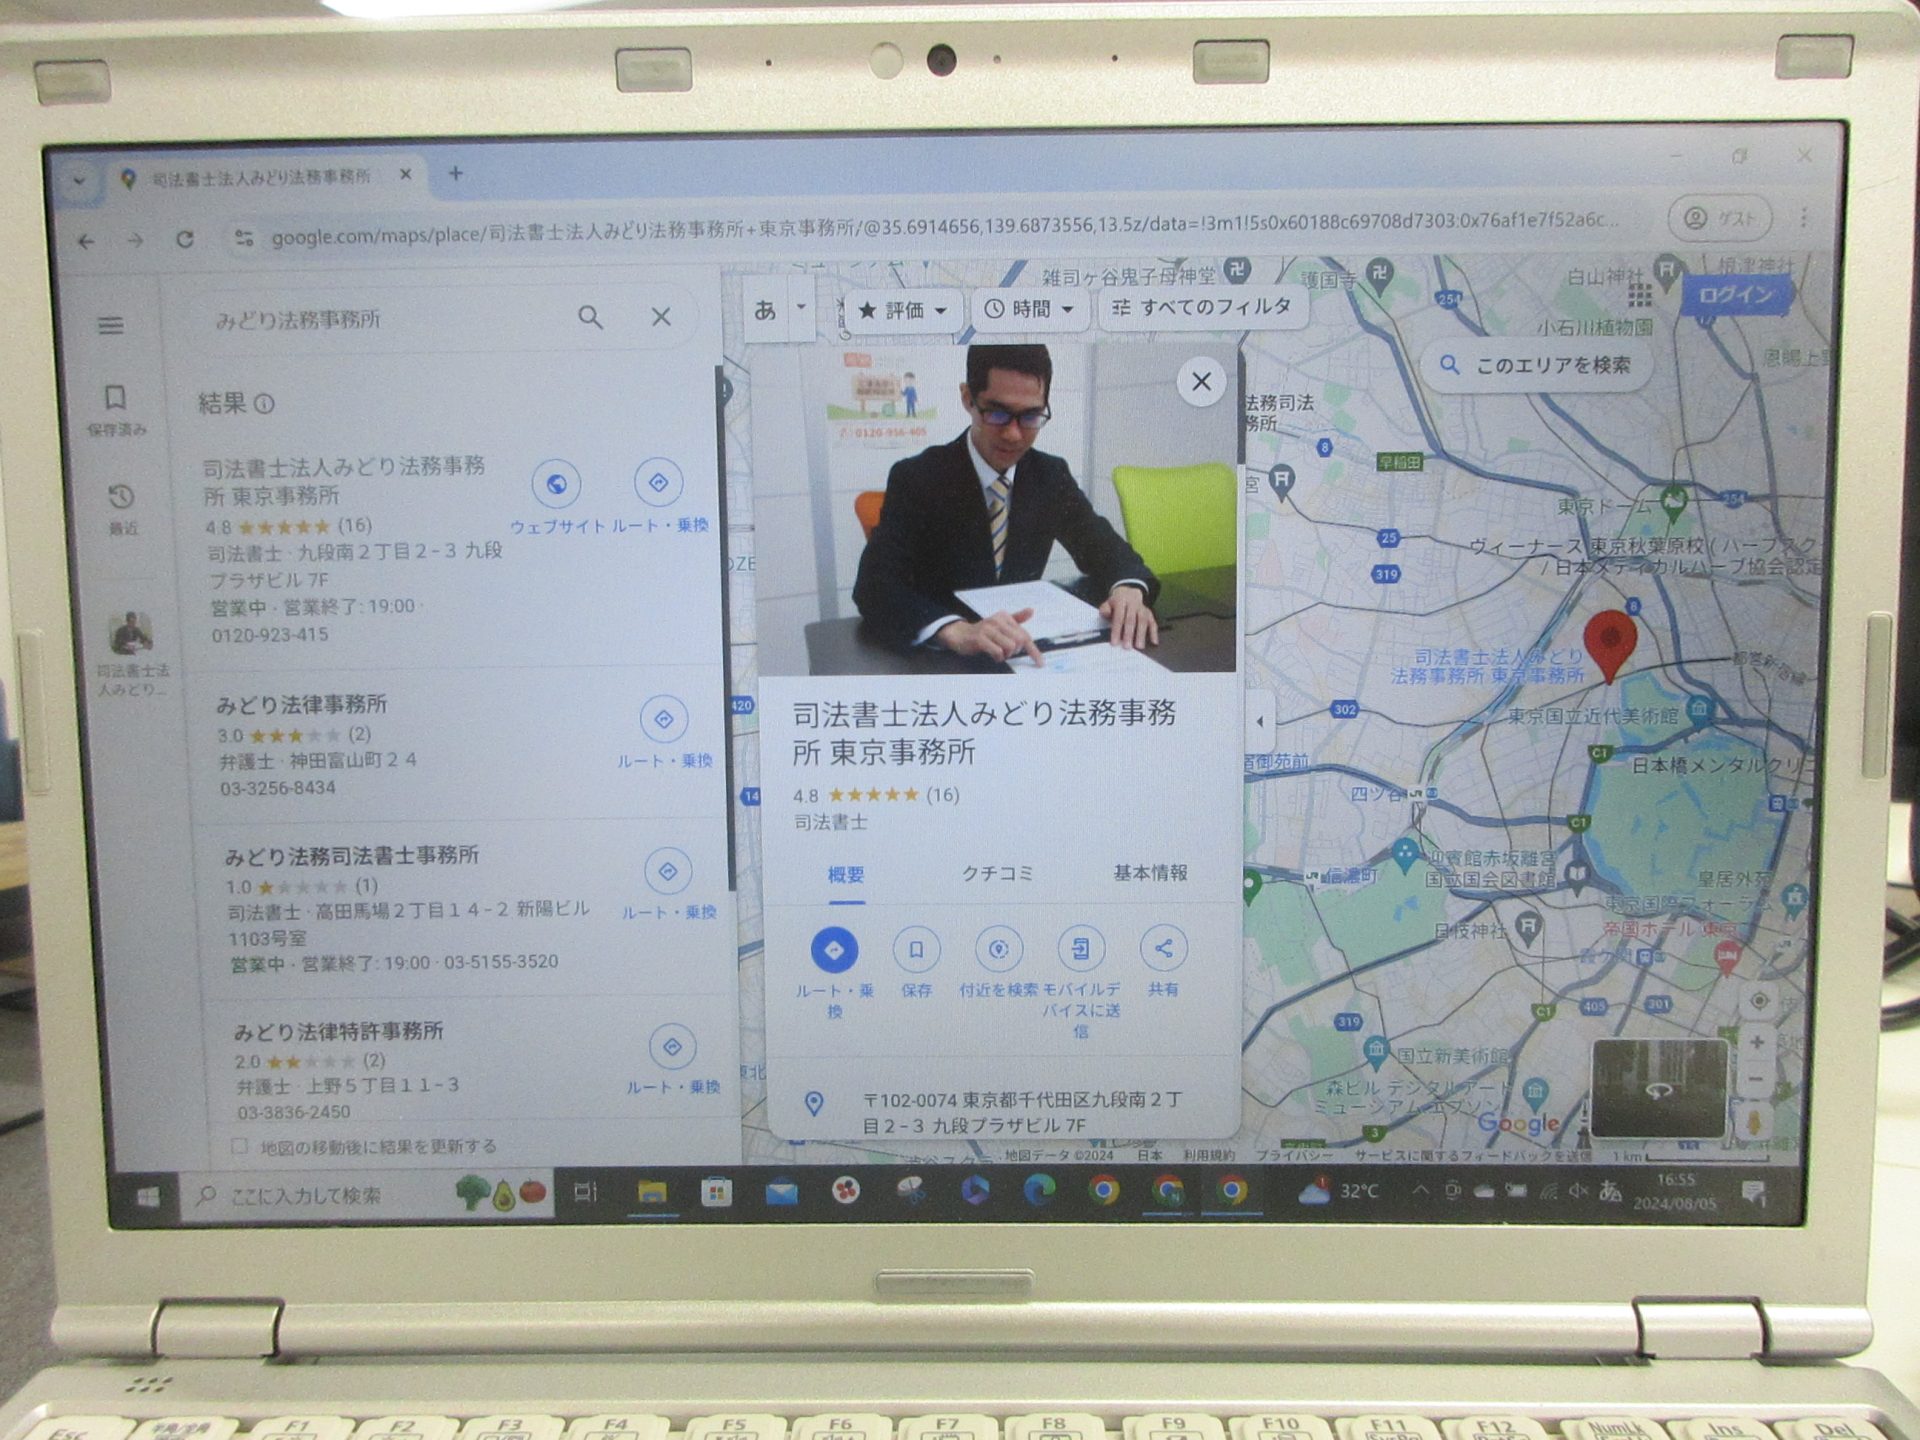
Task: Open すべてのフィルタ all filters
Action: pyautogui.click(x=1203, y=307)
